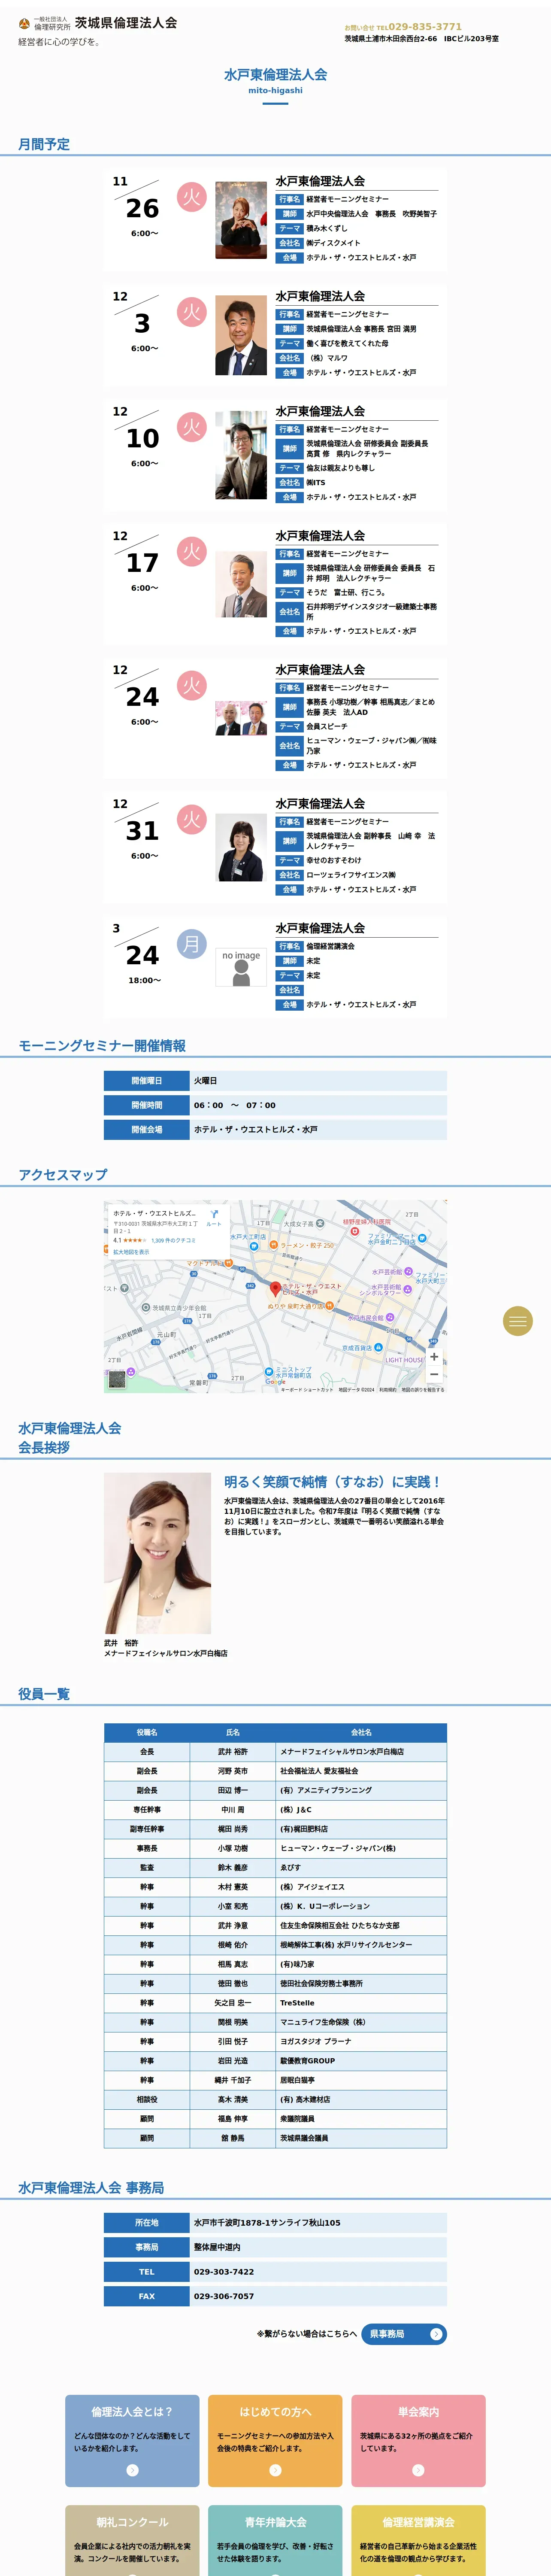551x2576 pixels.
Task: Click FAX value 029-306-7057
Action: pyautogui.click(x=224, y=2296)
